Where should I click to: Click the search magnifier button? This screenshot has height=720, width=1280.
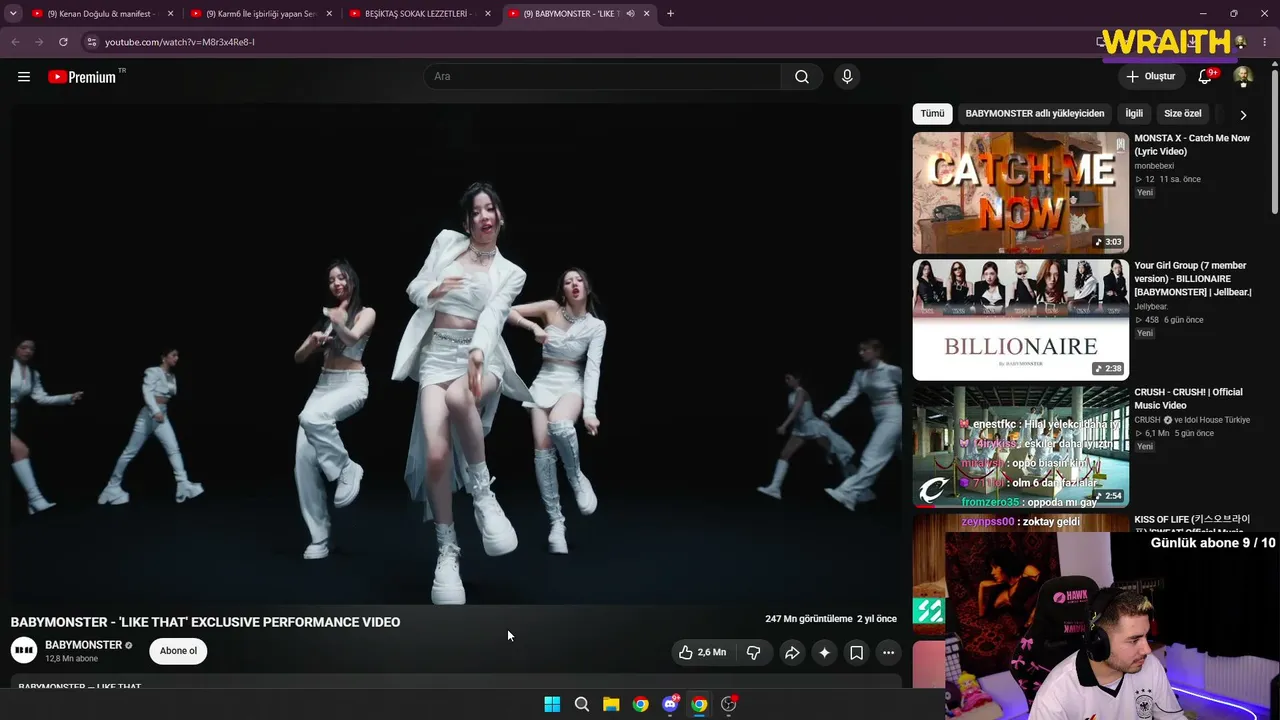click(x=802, y=77)
